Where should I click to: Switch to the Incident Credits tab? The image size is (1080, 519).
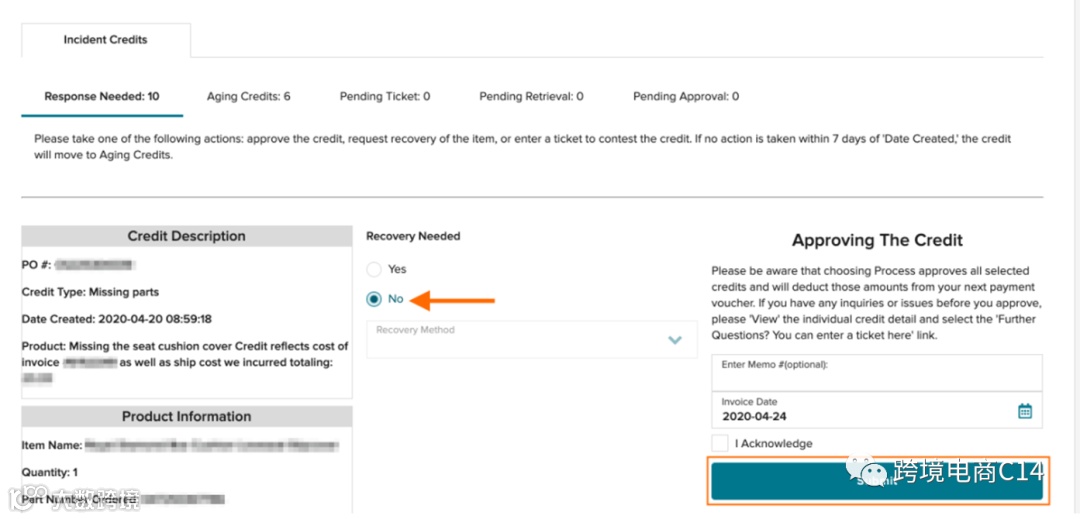pos(105,40)
